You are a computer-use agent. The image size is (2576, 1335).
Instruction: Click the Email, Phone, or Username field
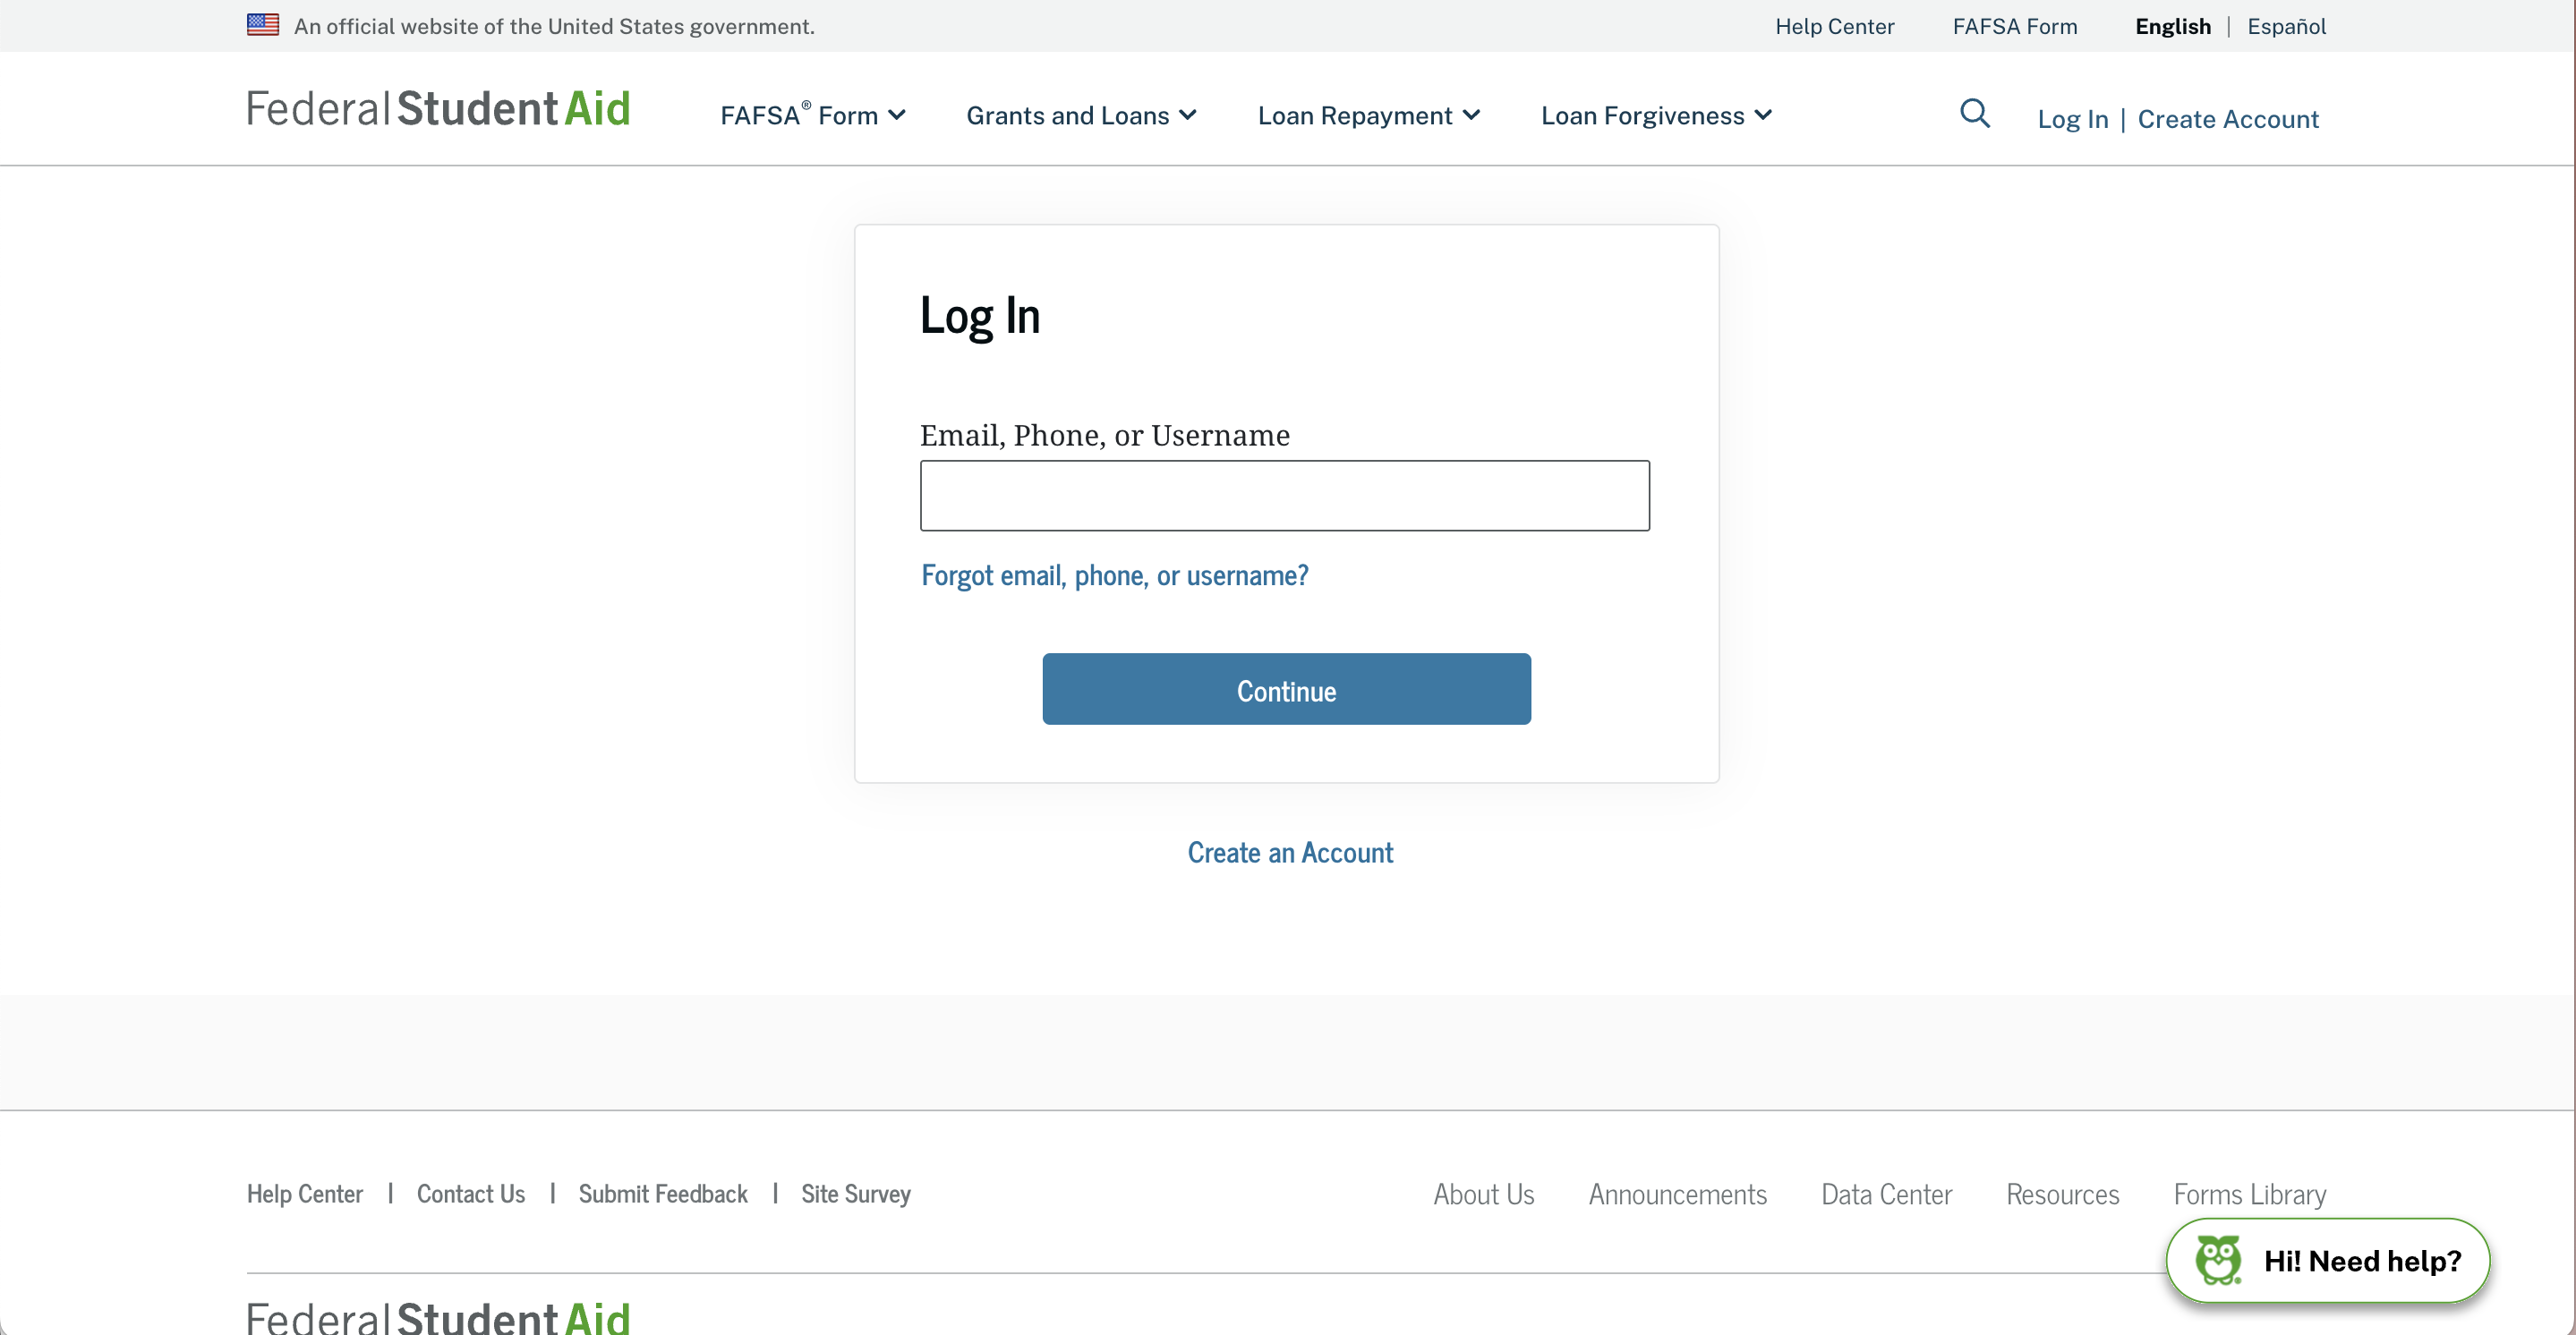click(x=1284, y=495)
